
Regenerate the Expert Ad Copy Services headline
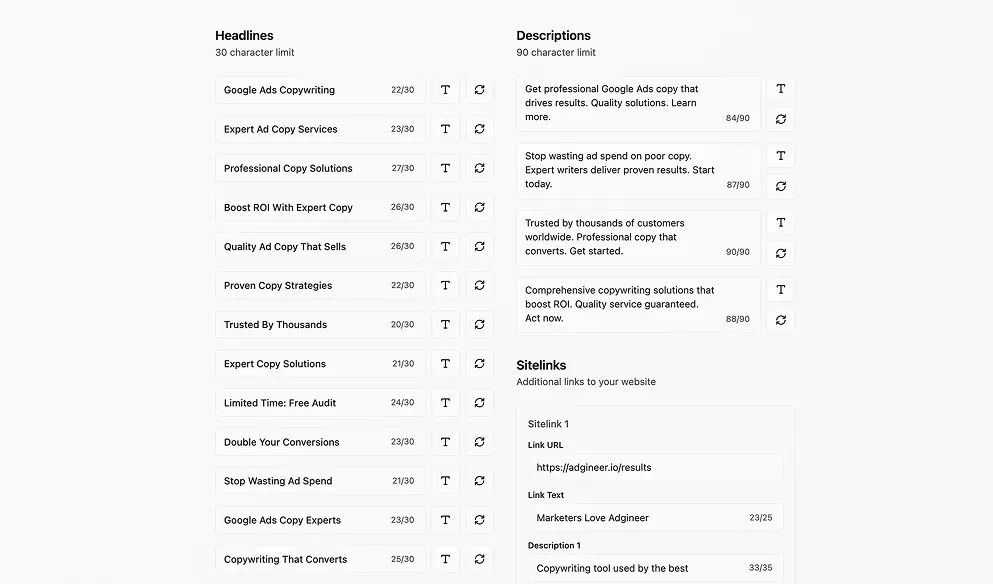point(479,129)
